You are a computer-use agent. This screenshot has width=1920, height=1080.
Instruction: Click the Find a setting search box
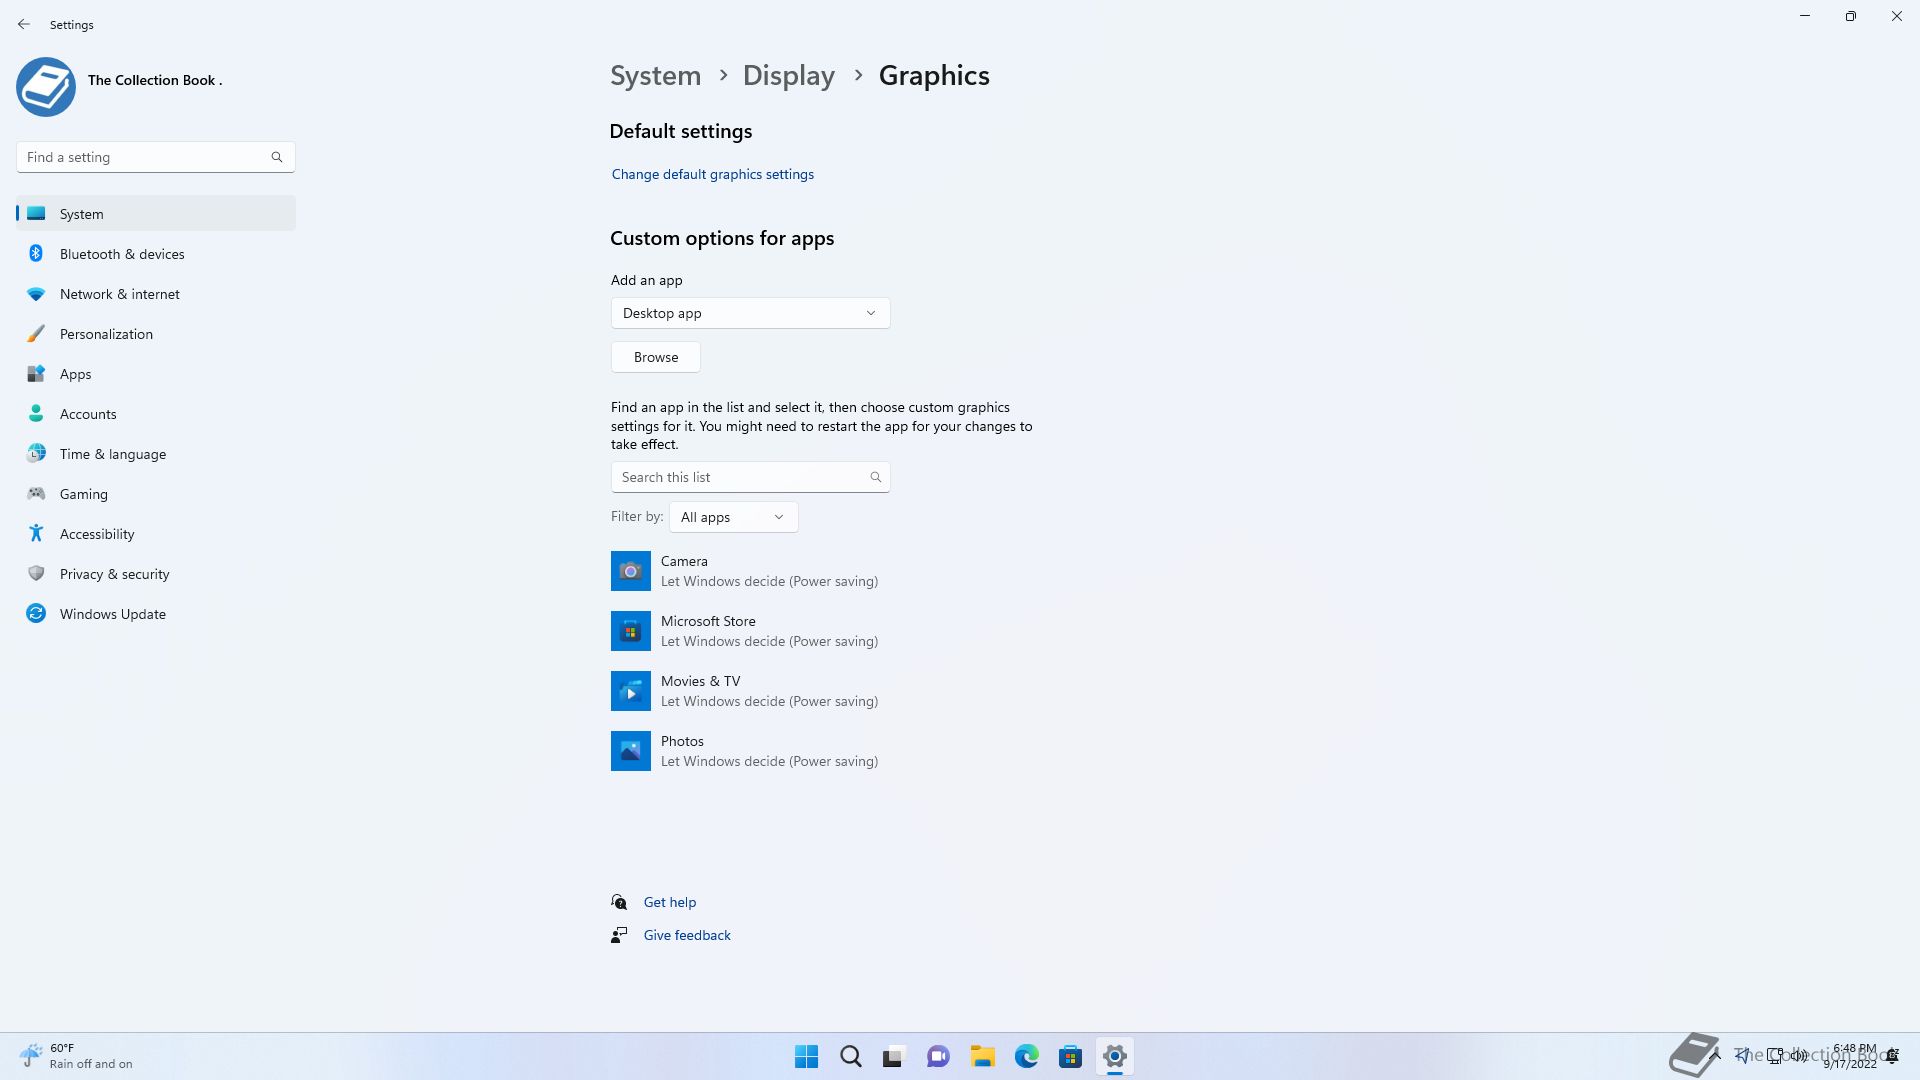[x=145, y=157]
